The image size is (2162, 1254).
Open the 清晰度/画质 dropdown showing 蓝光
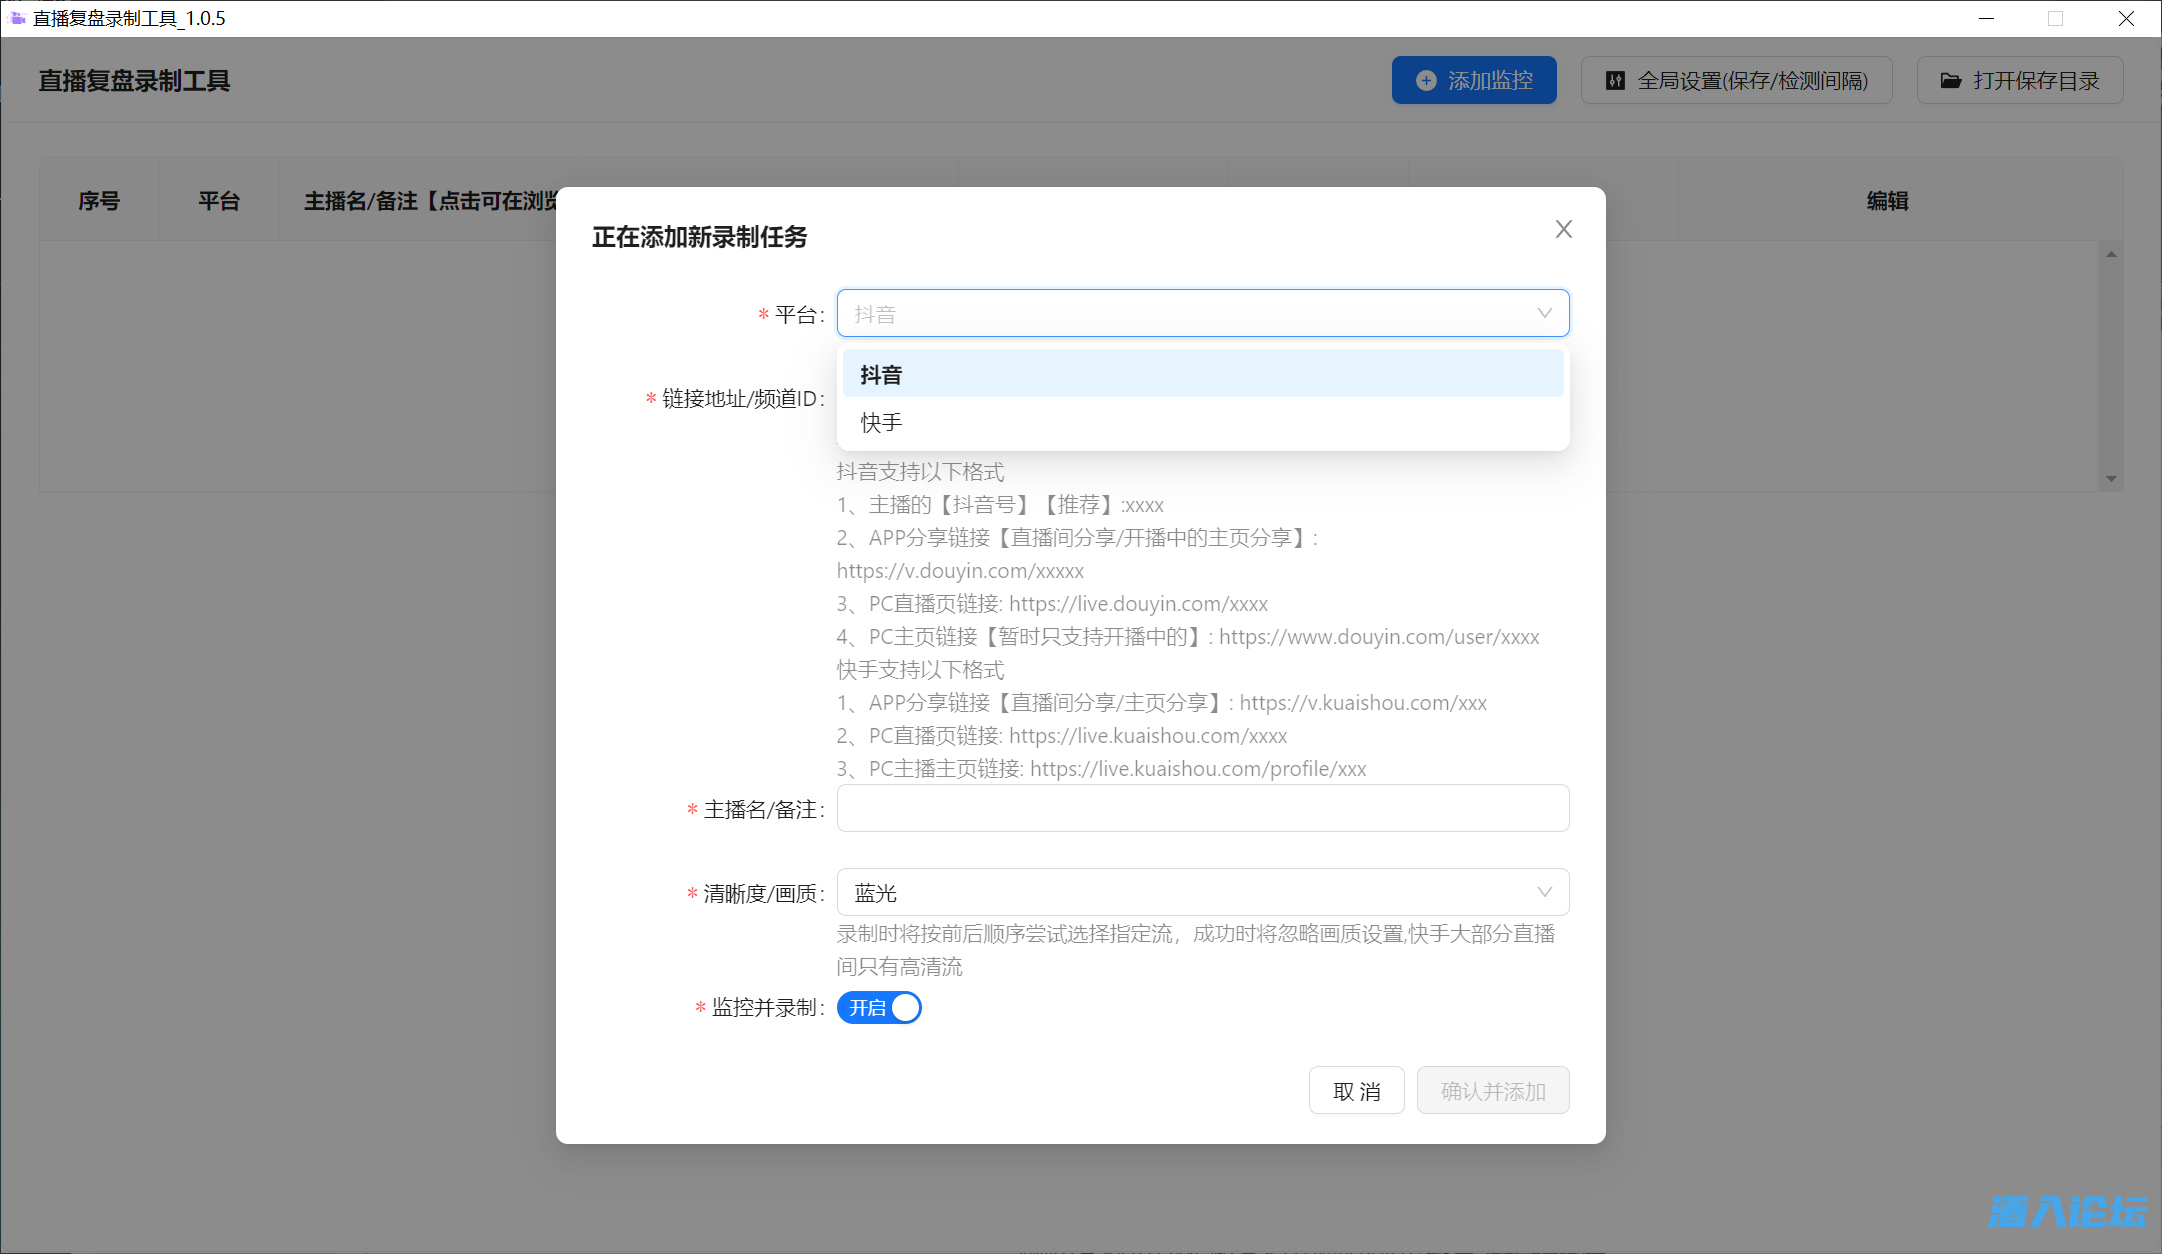(x=1202, y=892)
